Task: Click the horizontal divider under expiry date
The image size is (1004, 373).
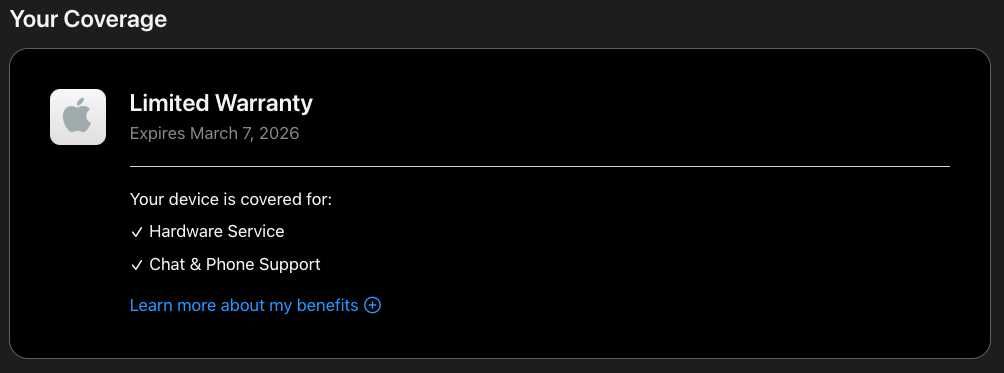Action: coord(540,166)
